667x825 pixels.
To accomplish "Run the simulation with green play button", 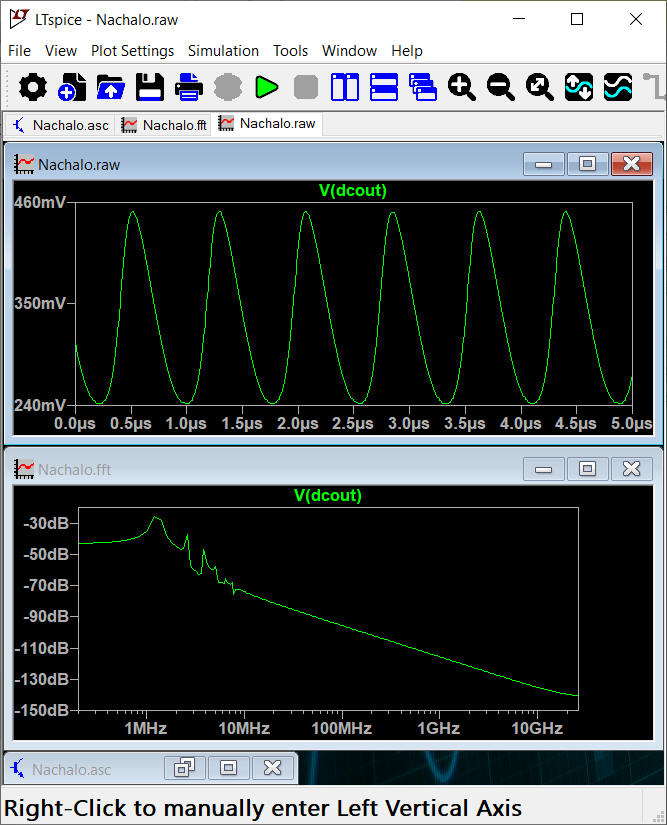I will coord(266,87).
